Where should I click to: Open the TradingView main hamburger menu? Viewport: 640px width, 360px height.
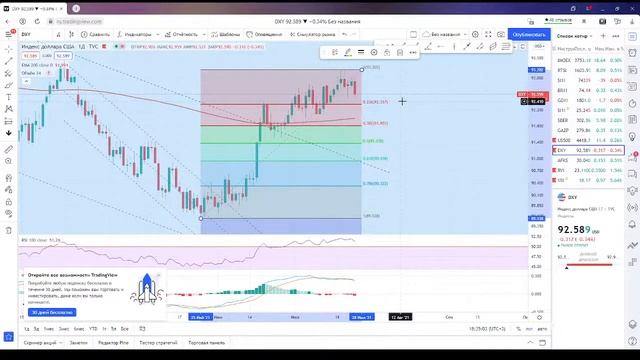9,35
